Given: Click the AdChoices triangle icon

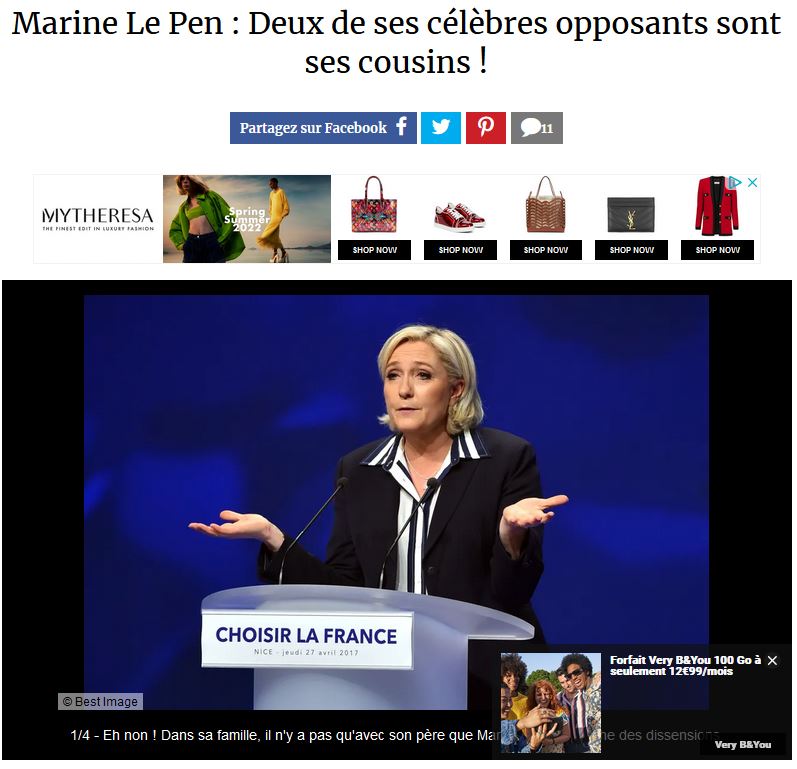Looking at the screenshot, I should click(735, 182).
